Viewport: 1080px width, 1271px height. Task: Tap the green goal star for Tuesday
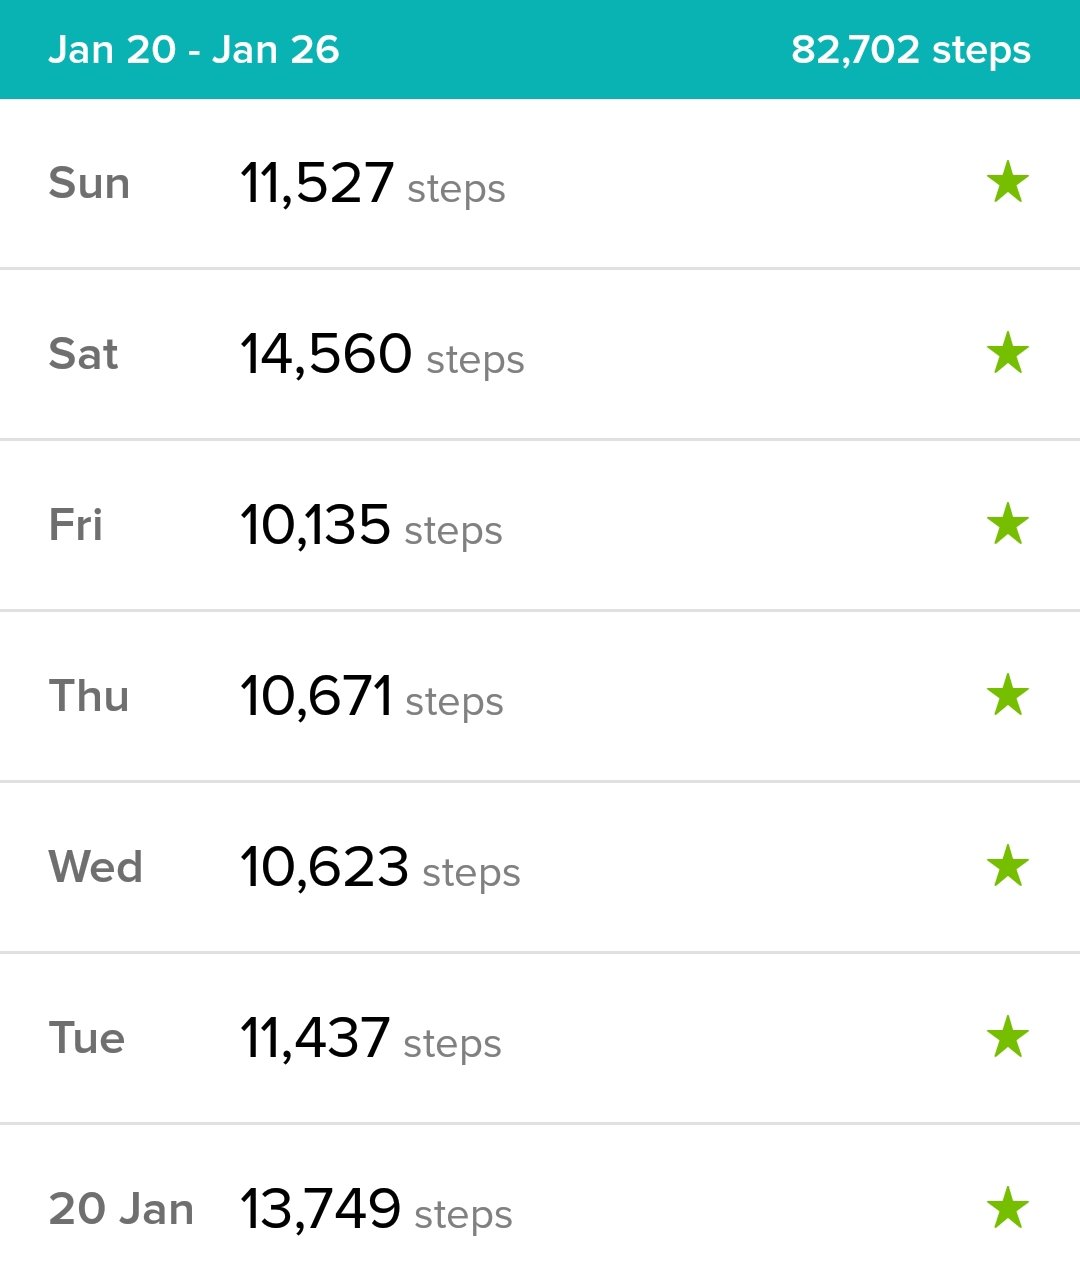coord(1007,1038)
